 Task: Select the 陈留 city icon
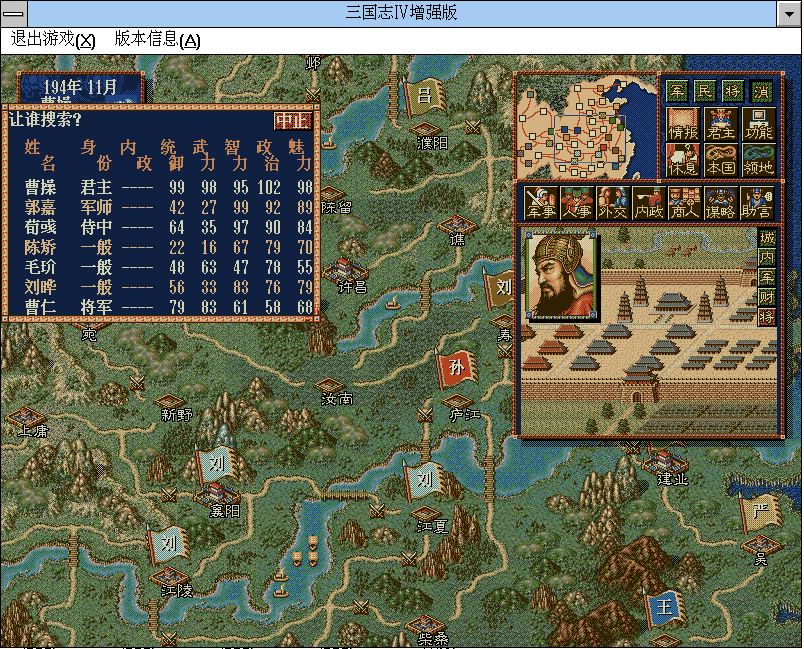click(x=331, y=193)
